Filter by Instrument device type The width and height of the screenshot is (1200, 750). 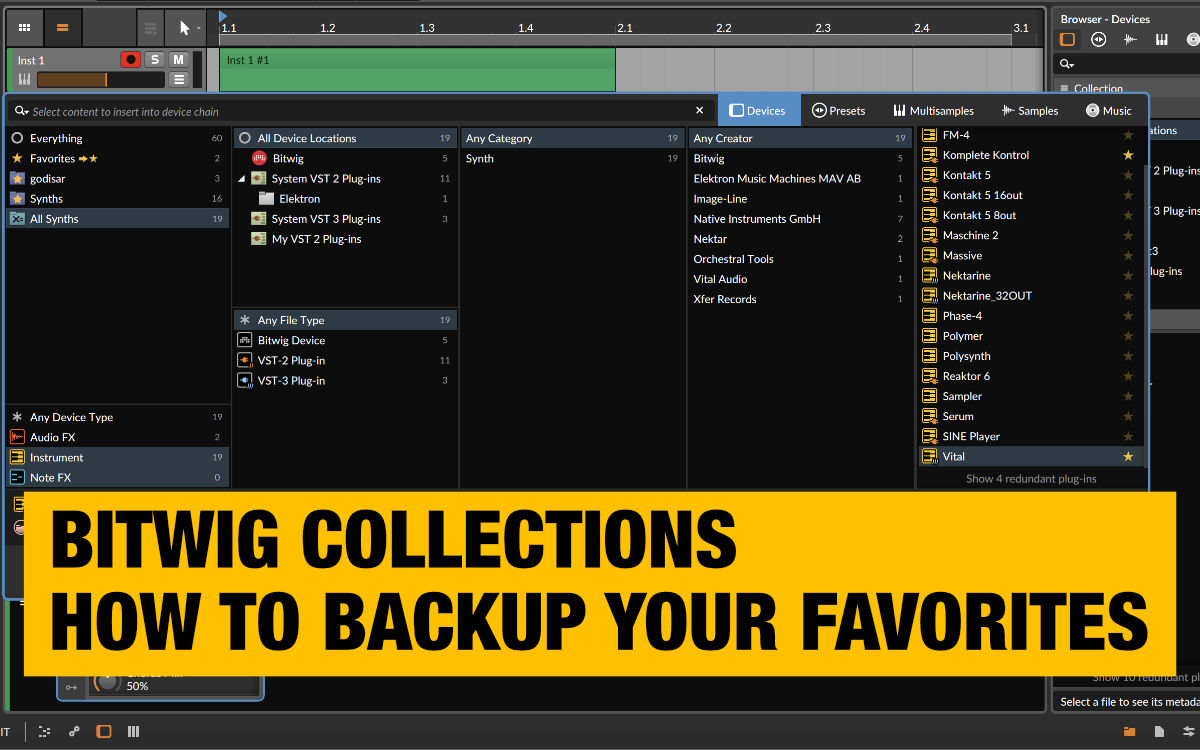(117, 457)
